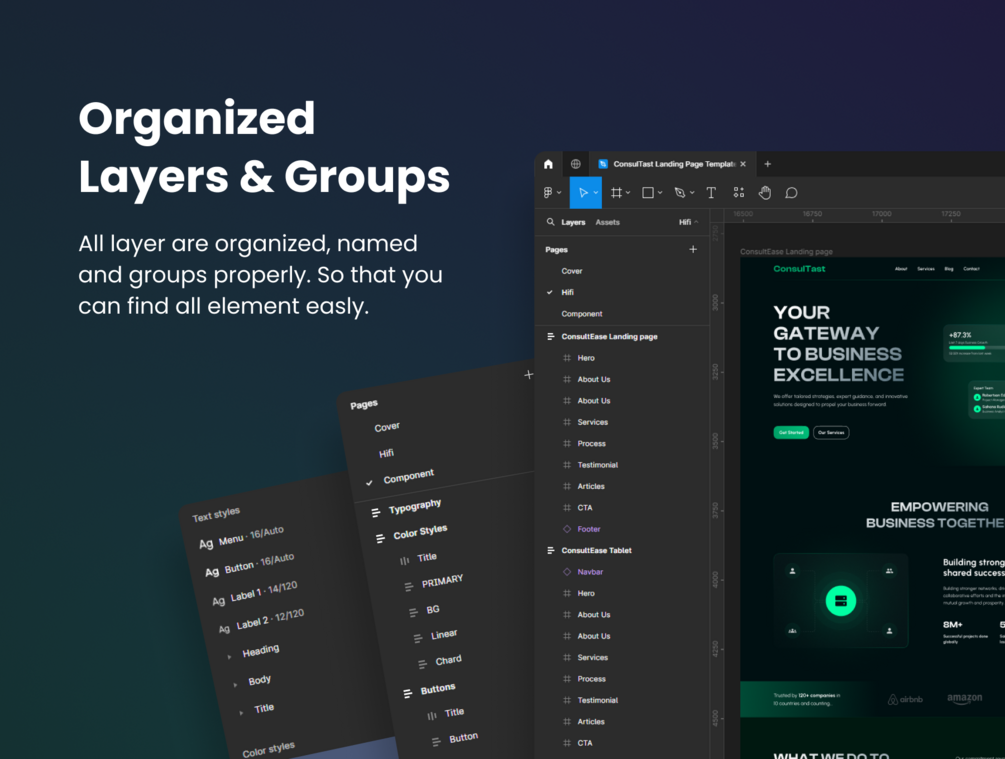This screenshot has height=759, width=1005.
Task: Click the ConsulTast logo on canvas
Action: (799, 269)
